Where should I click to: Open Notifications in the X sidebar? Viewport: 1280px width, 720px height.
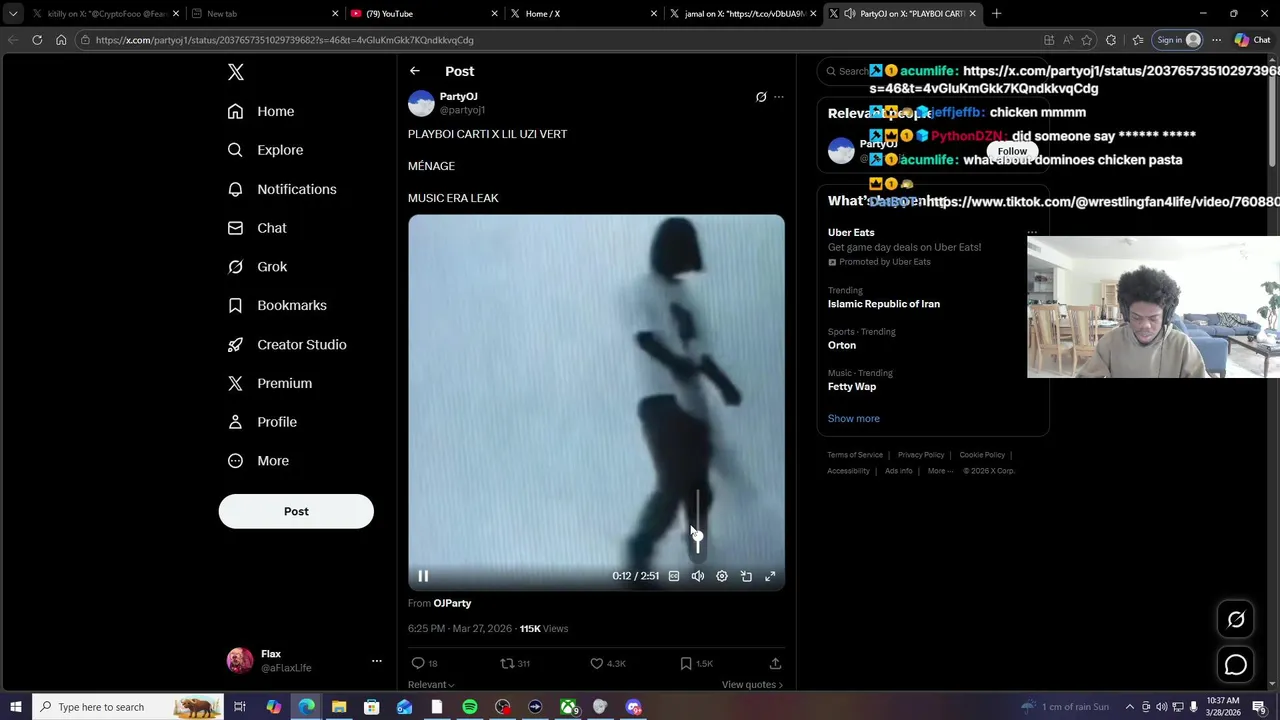[x=282, y=189]
